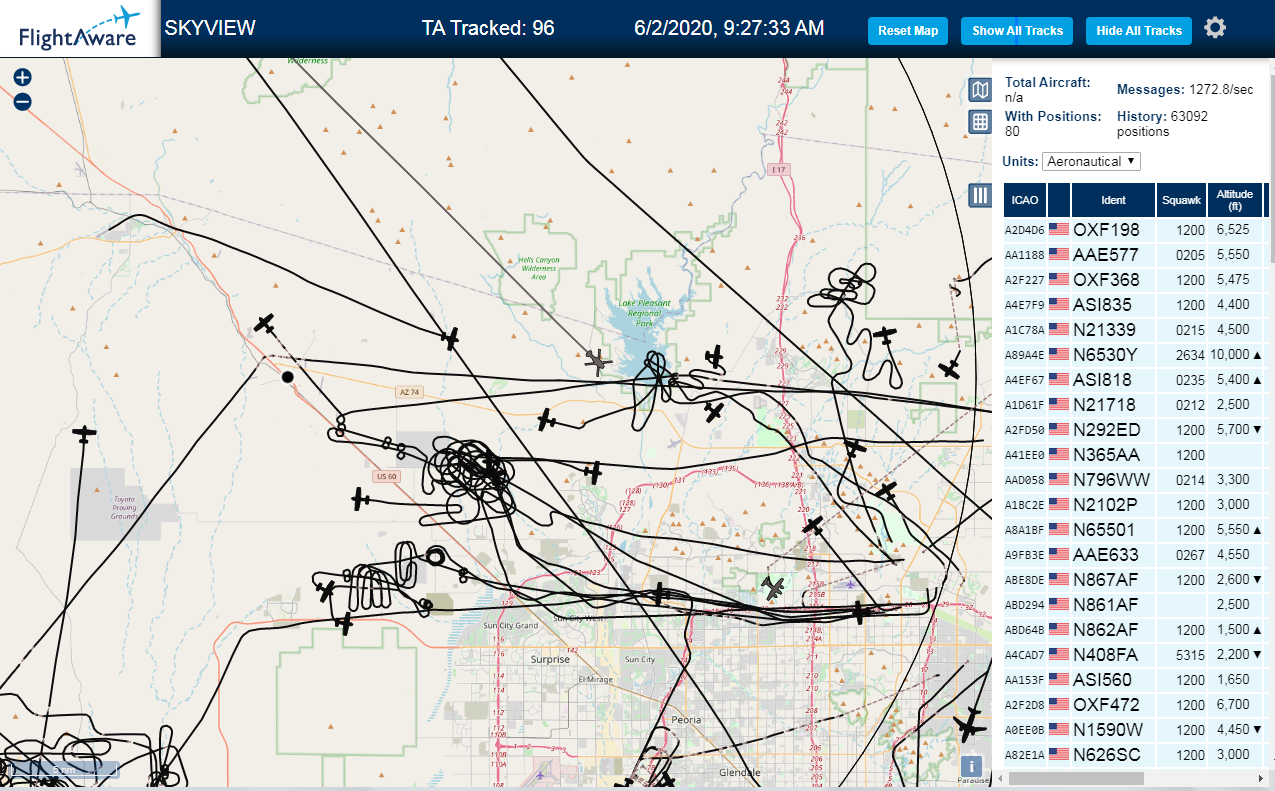Click the date and time display
The width and height of the screenshot is (1275, 791).
pos(729,28)
